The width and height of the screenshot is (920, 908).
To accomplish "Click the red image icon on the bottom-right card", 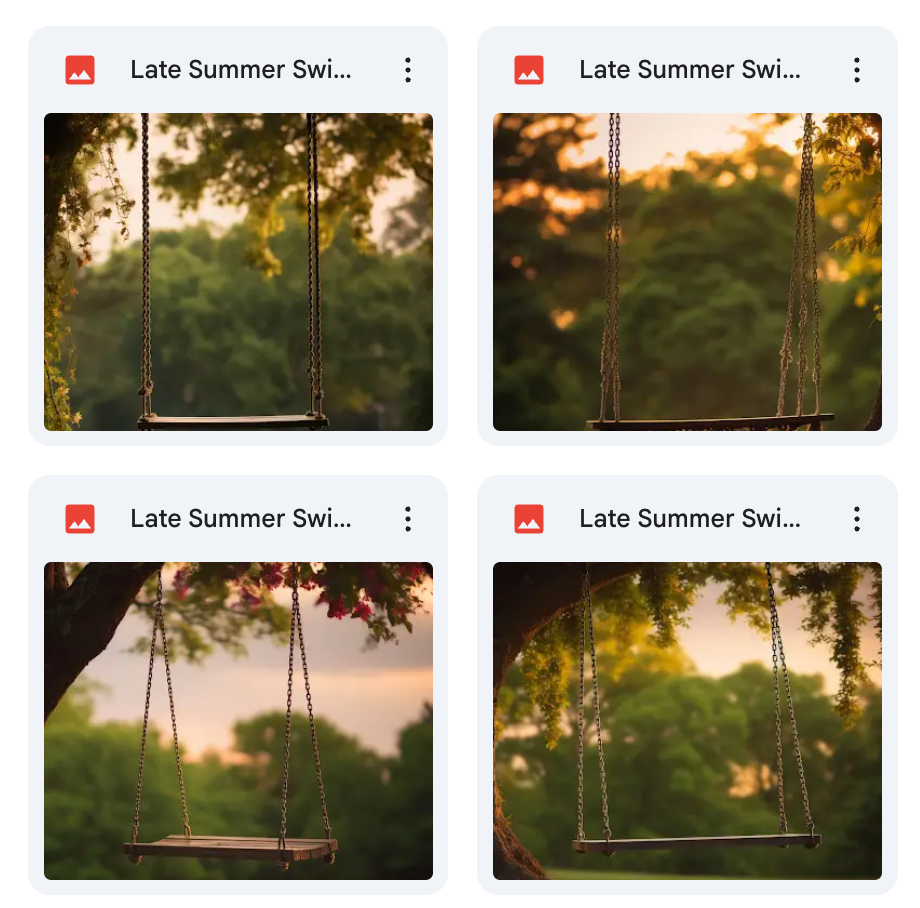I will 529,519.
